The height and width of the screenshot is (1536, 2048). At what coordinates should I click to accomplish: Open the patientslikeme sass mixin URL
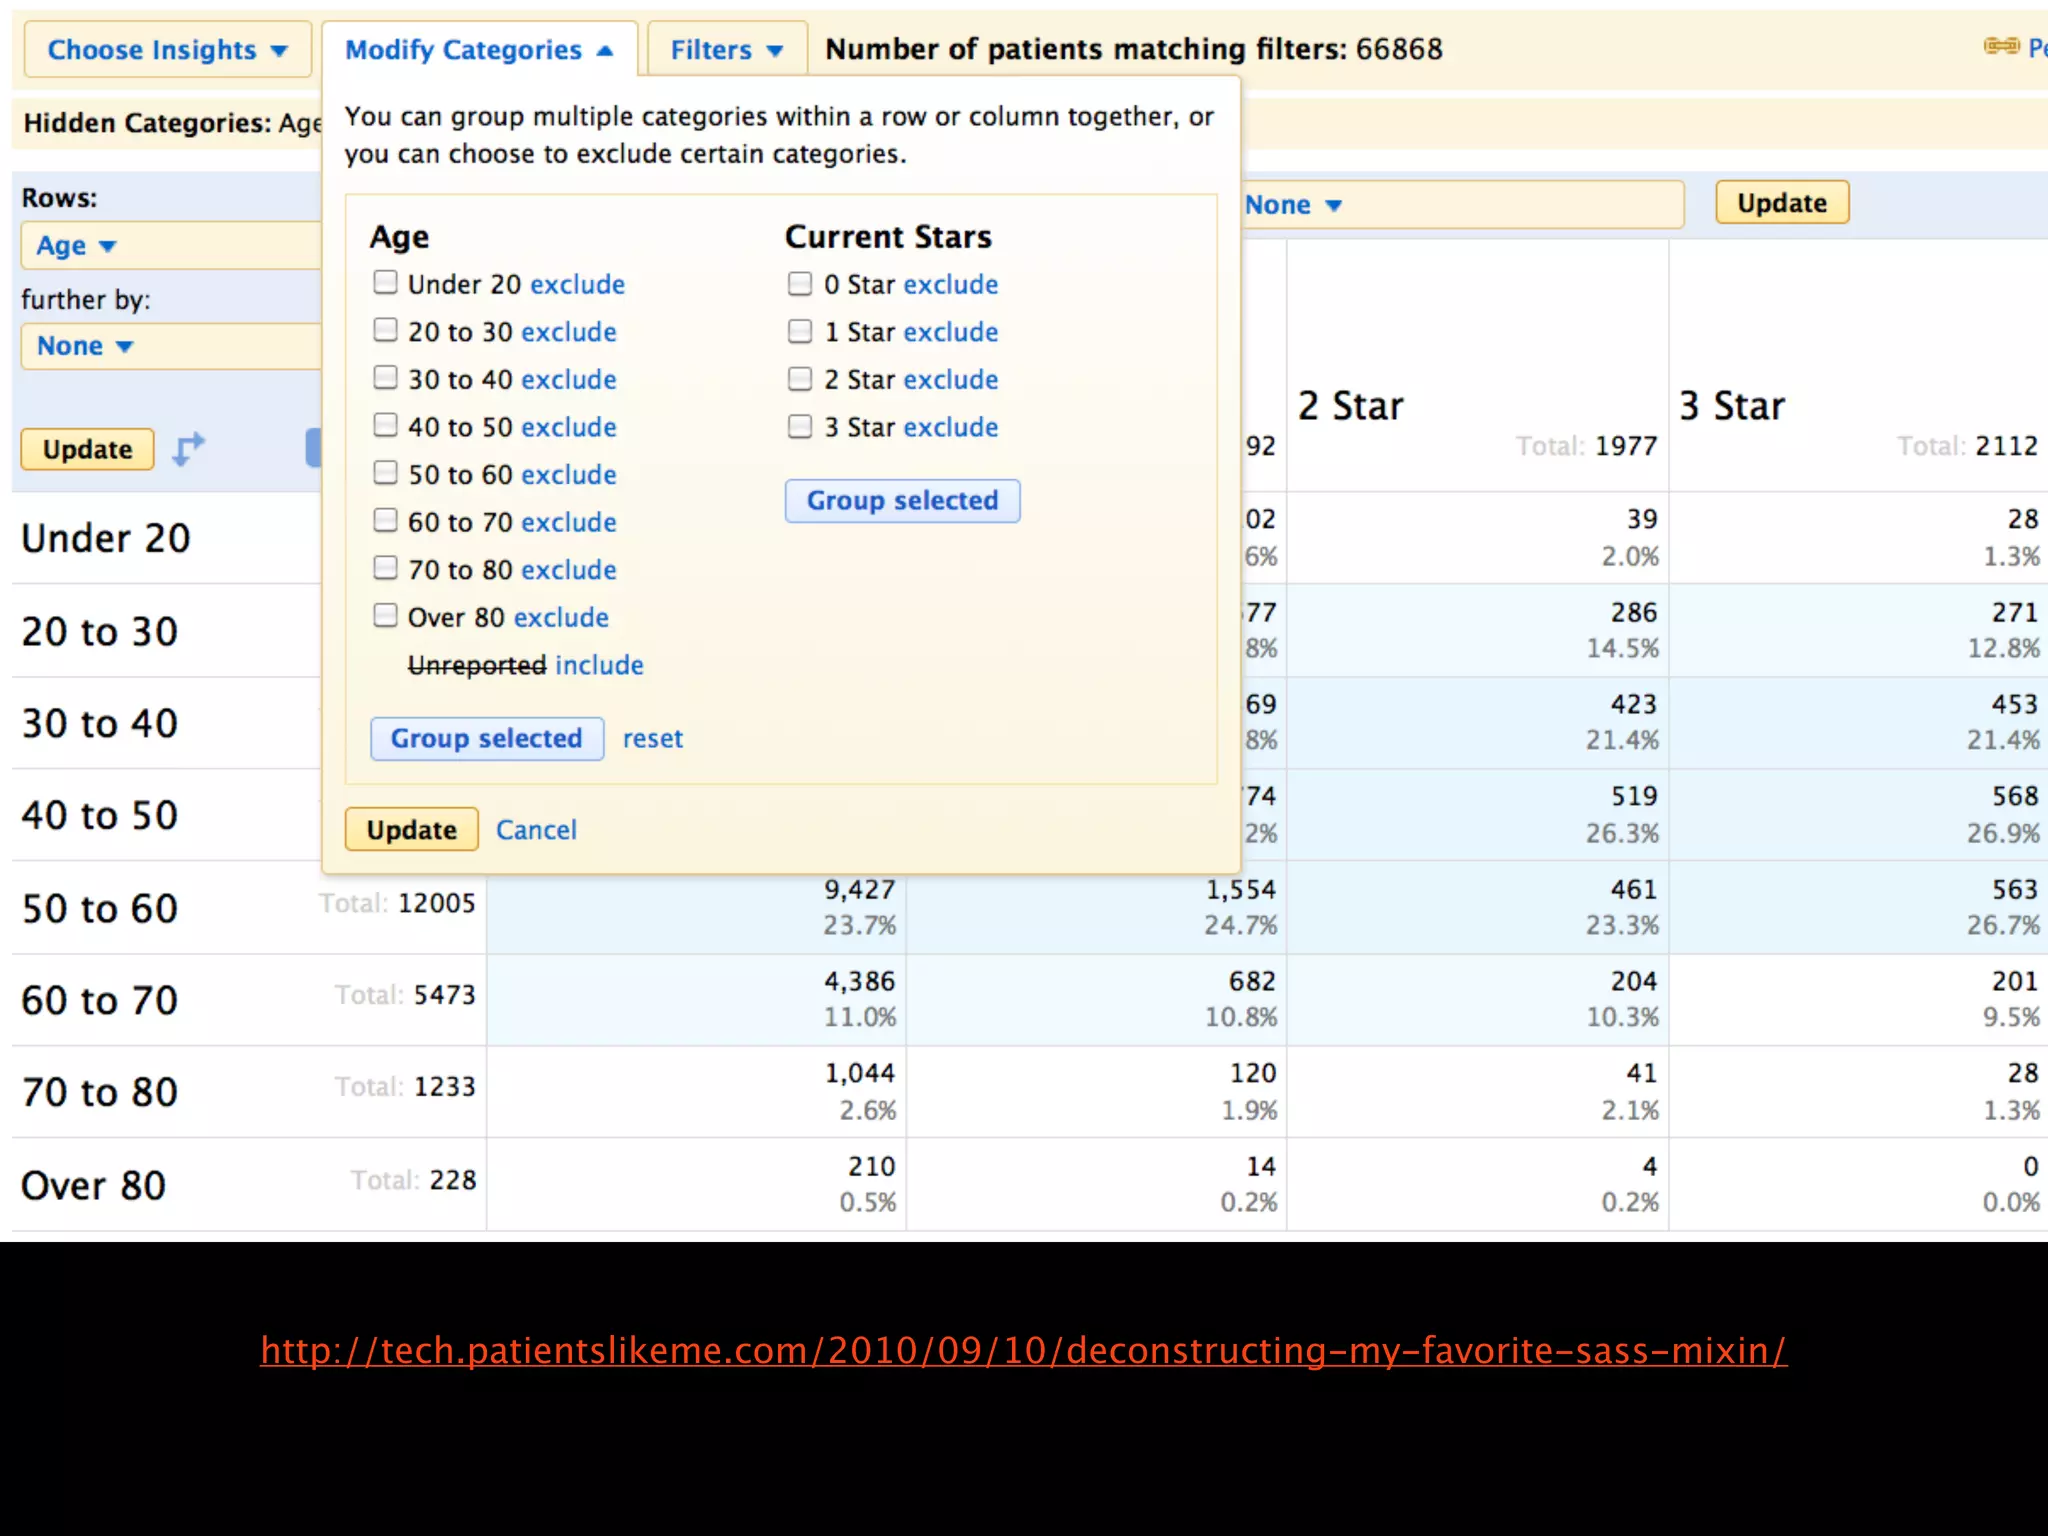click(1023, 1351)
